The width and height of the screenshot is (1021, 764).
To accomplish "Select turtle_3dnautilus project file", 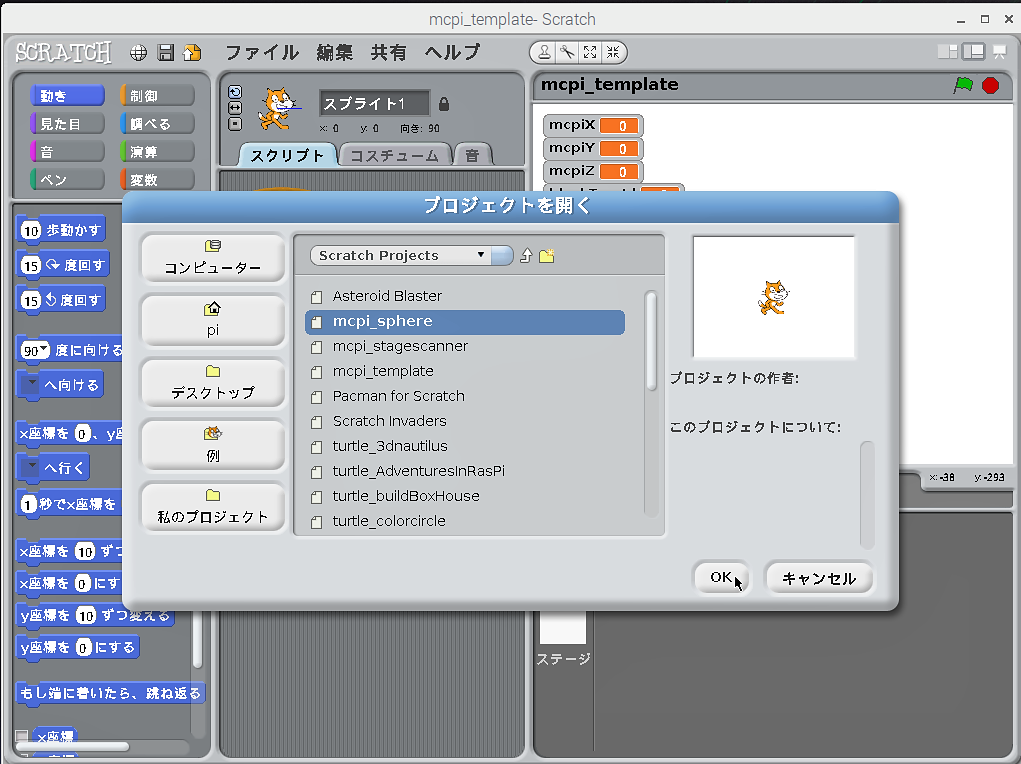I will 465,446.
